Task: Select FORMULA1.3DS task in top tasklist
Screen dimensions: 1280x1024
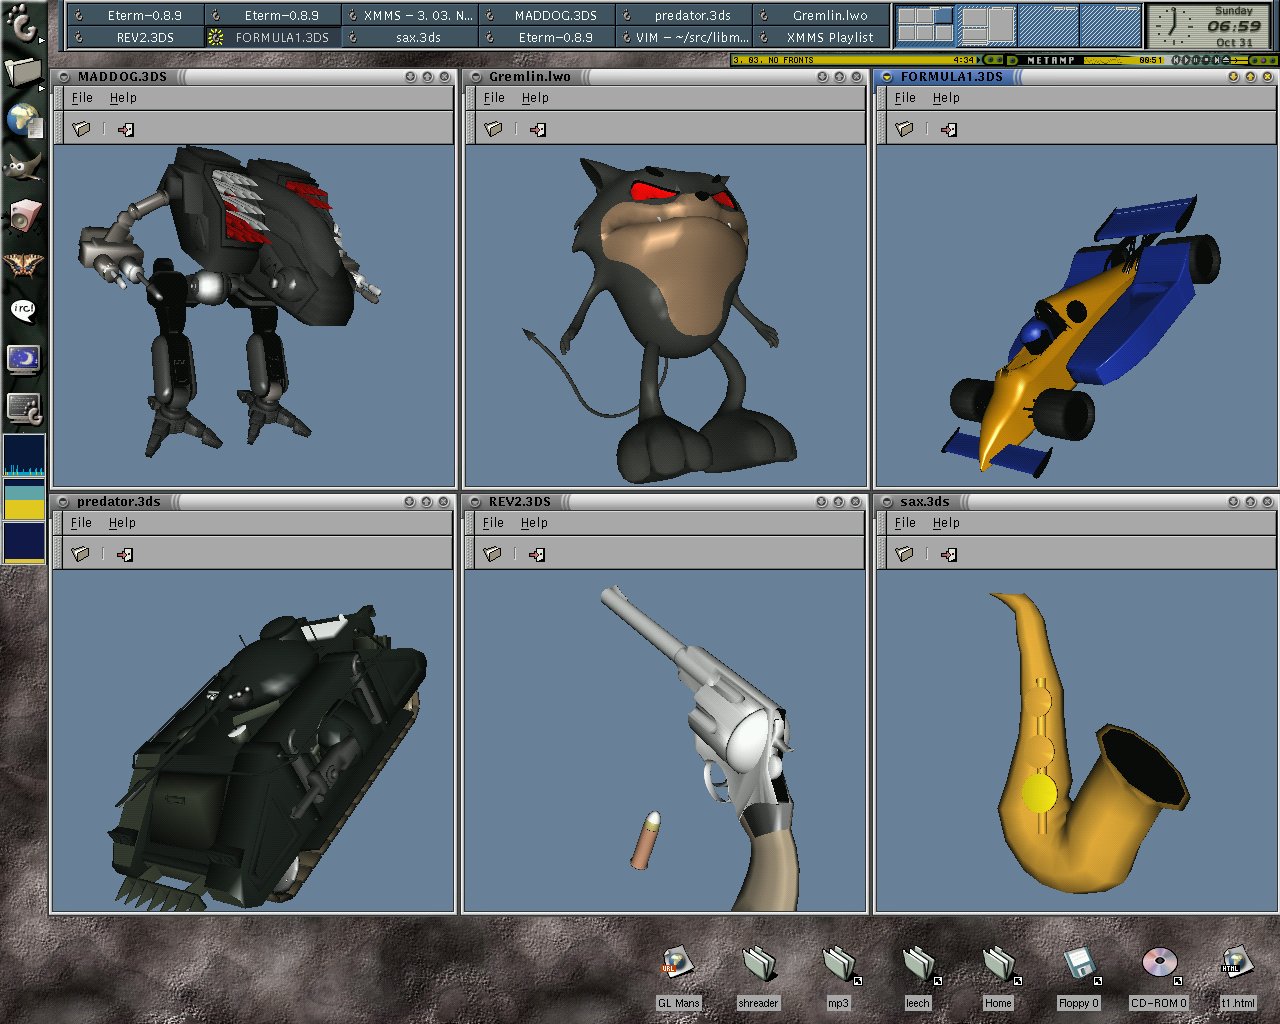Action: click(x=273, y=37)
